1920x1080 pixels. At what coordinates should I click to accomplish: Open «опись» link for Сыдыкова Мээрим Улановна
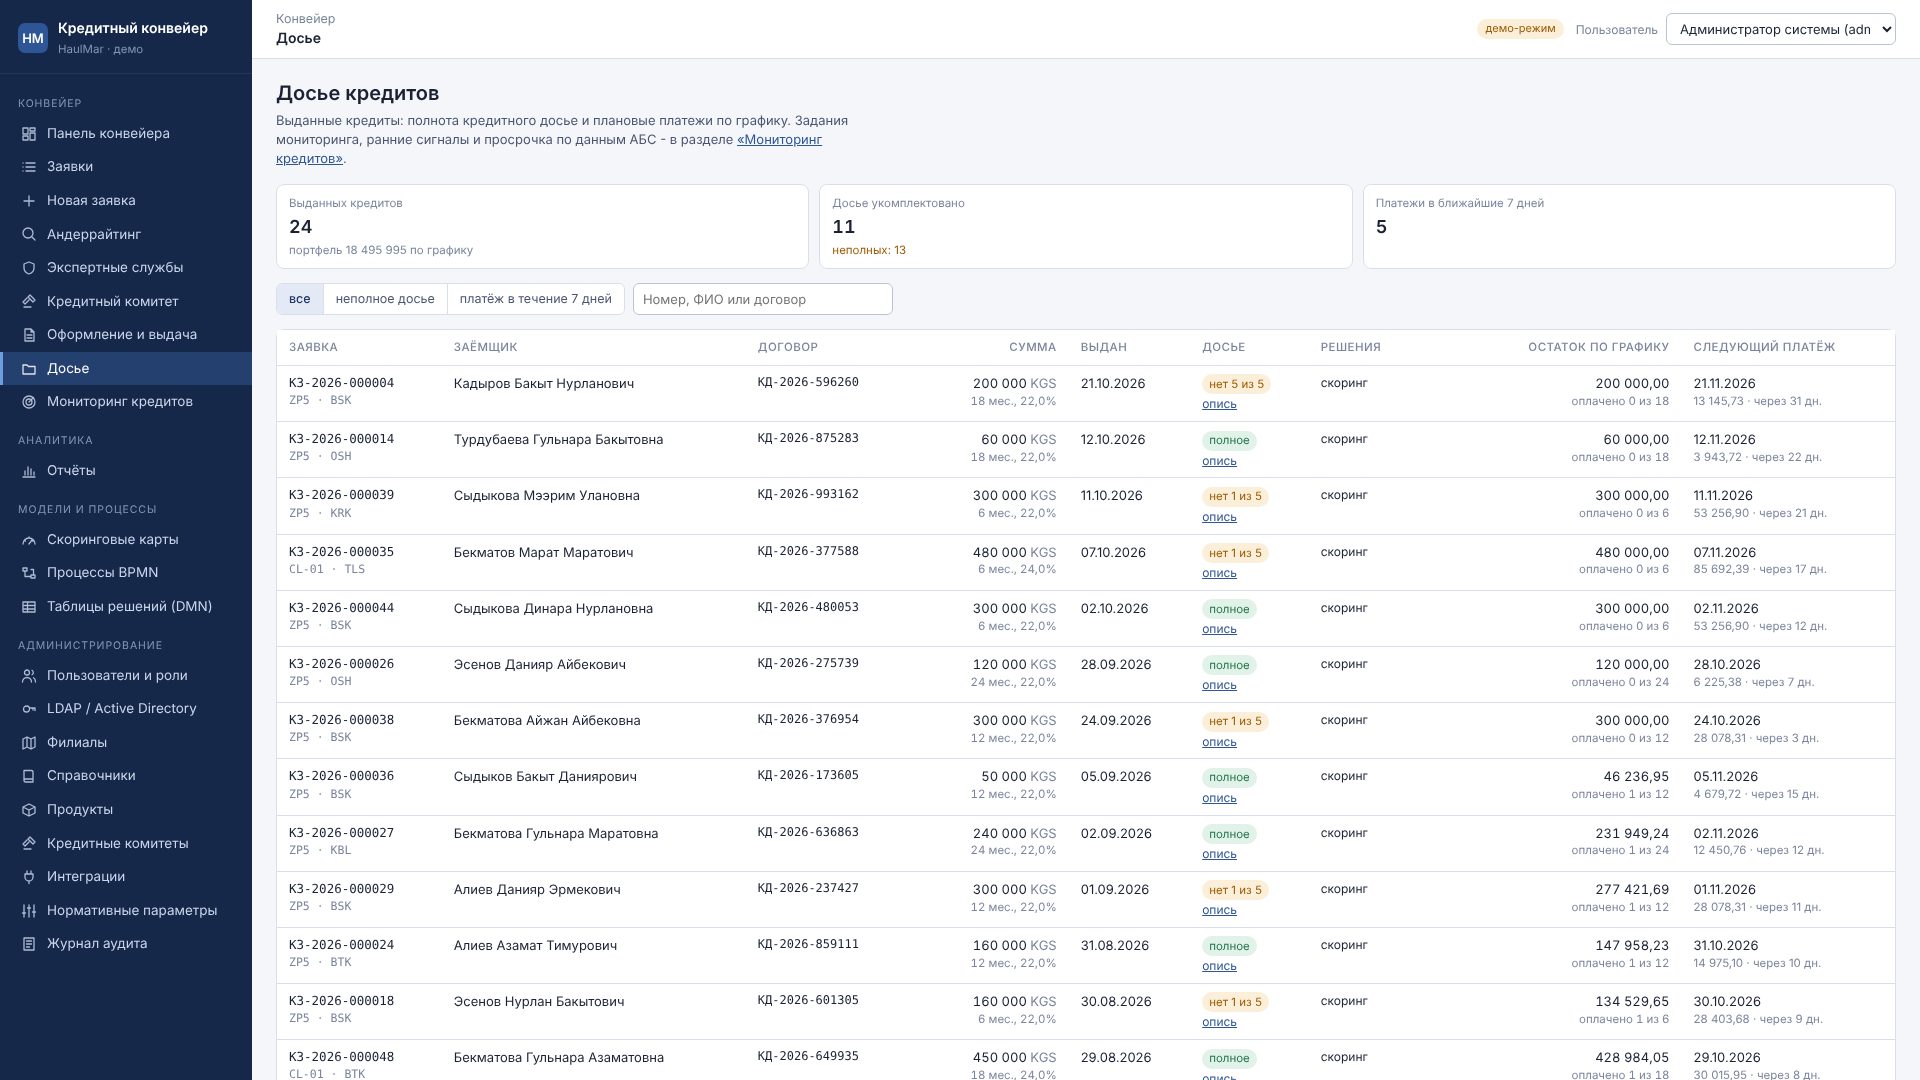(x=1219, y=518)
